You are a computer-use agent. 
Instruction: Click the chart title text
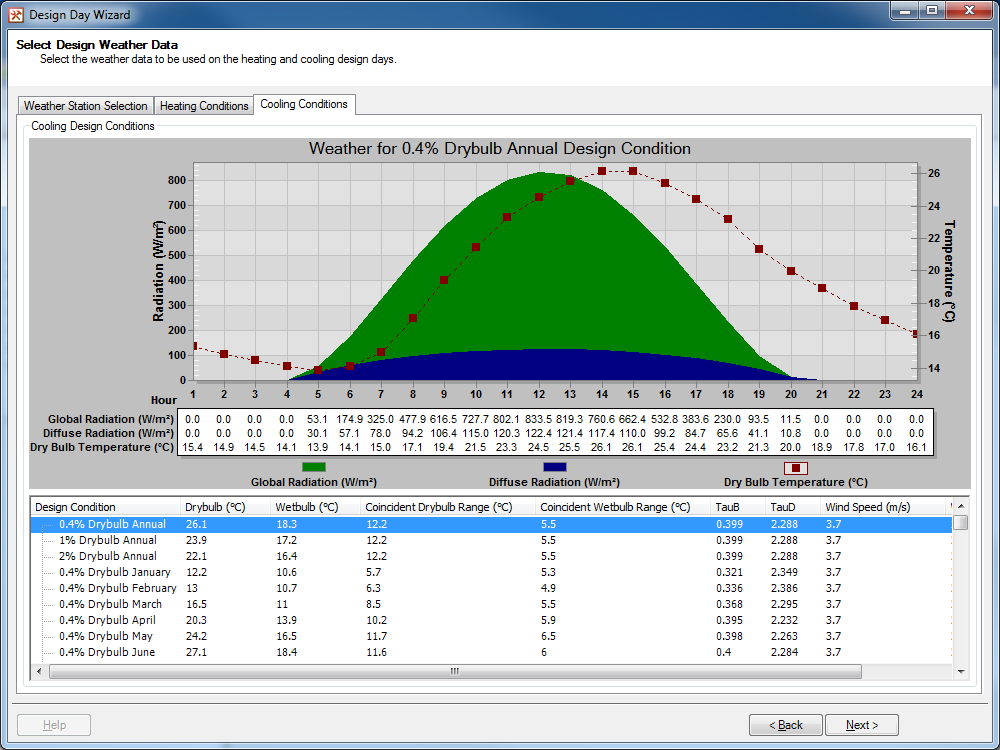pyautogui.click(x=499, y=149)
